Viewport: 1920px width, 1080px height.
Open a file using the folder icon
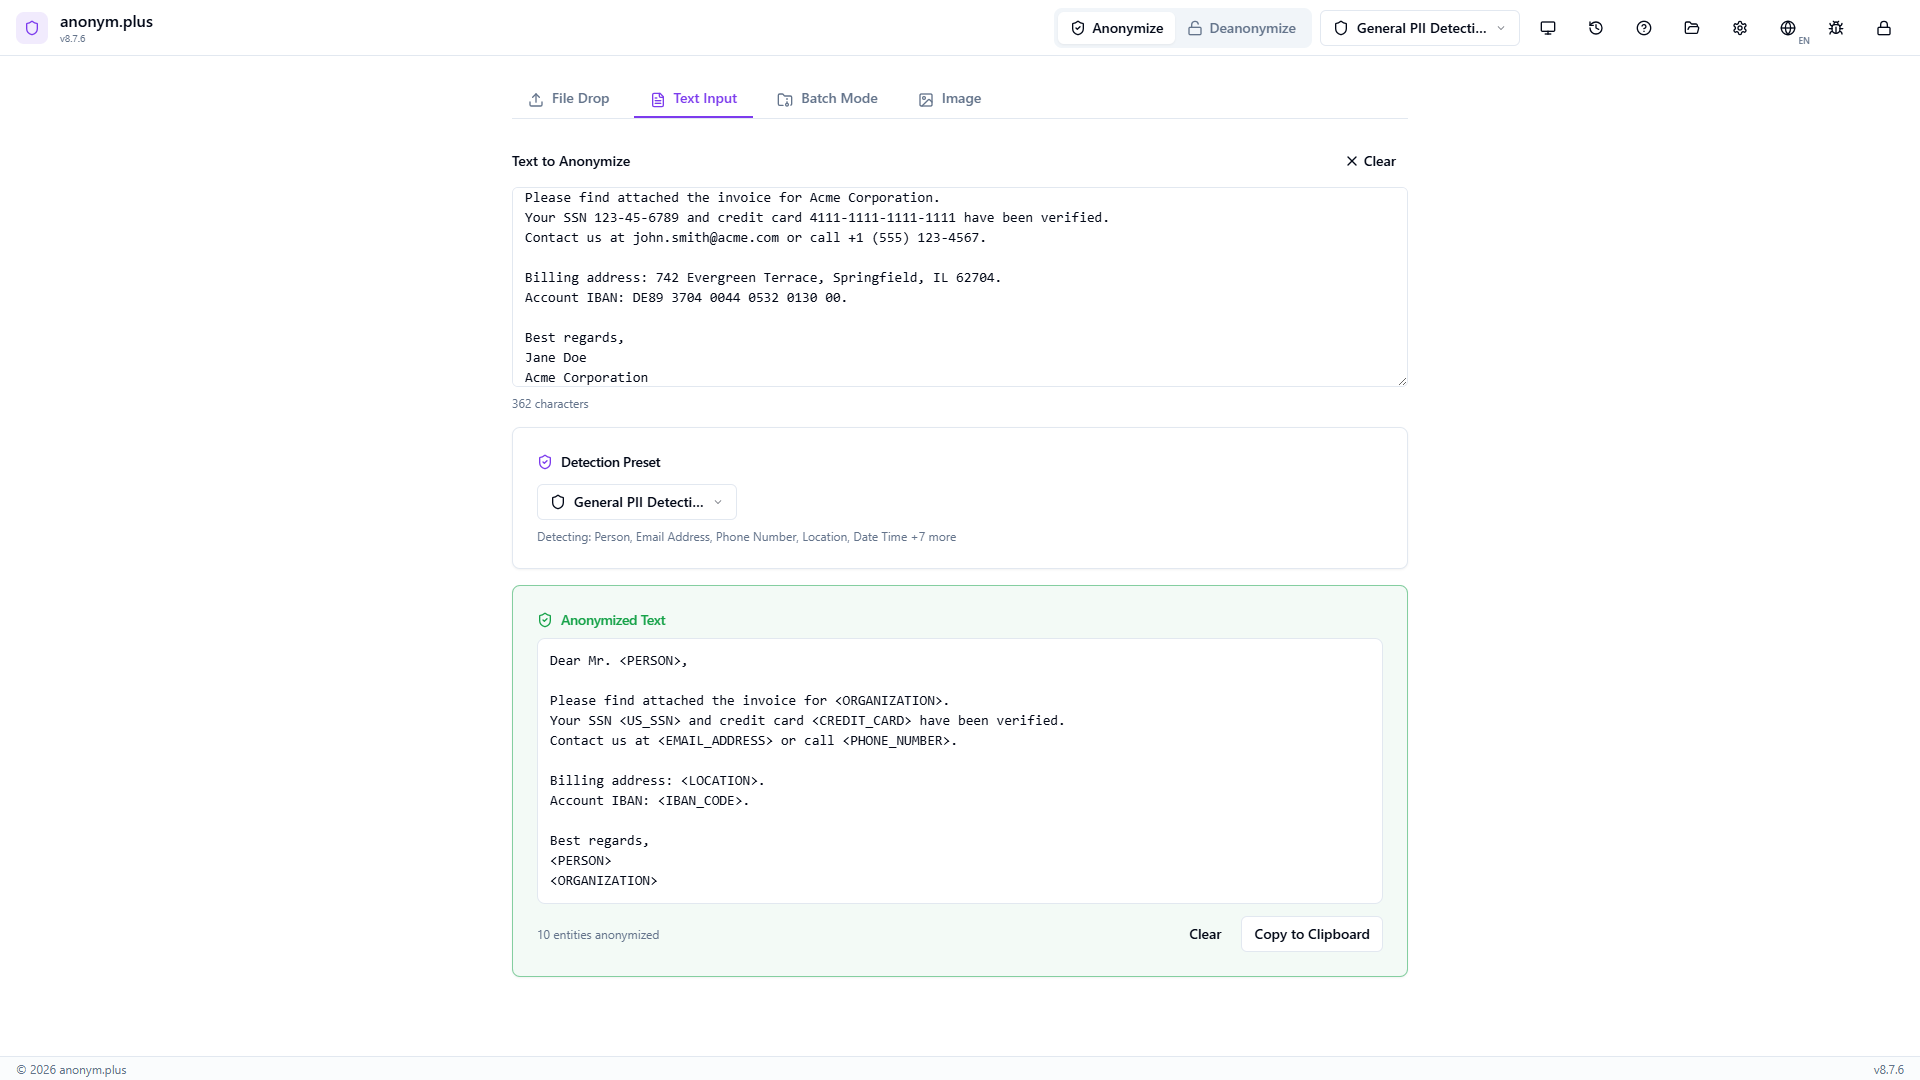tap(1691, 28)
